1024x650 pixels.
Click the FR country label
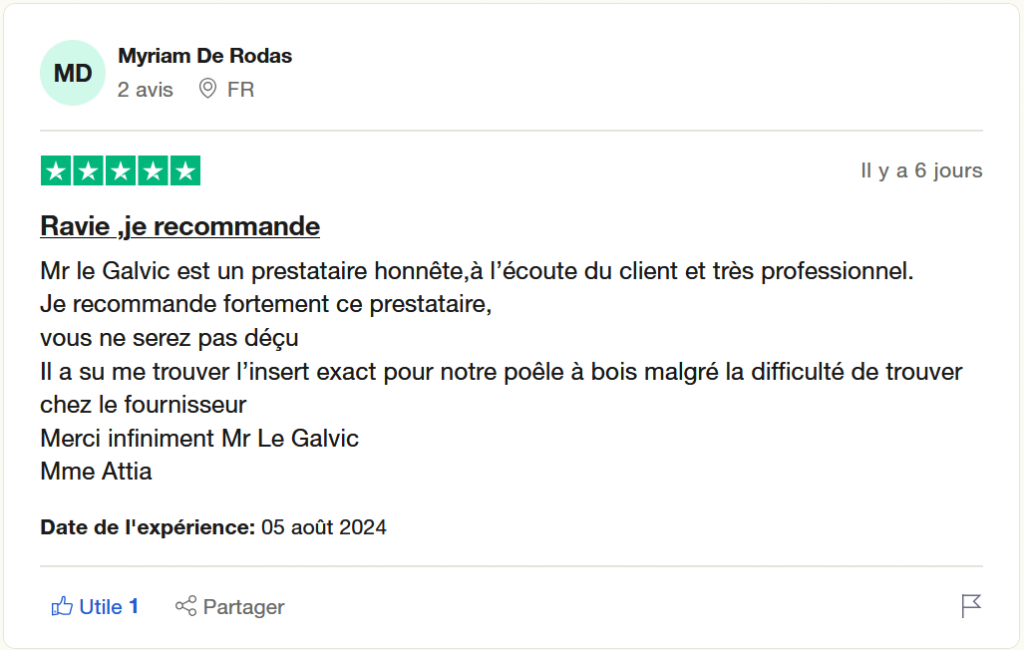point(240,89)
